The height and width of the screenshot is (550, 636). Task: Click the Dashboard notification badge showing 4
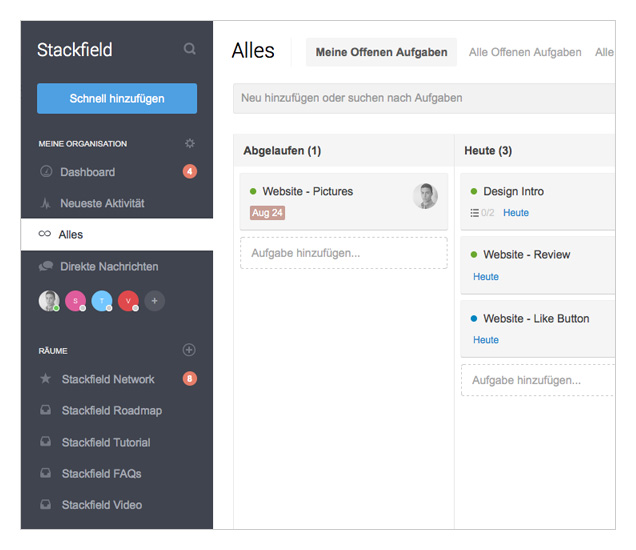click(189, 172)
